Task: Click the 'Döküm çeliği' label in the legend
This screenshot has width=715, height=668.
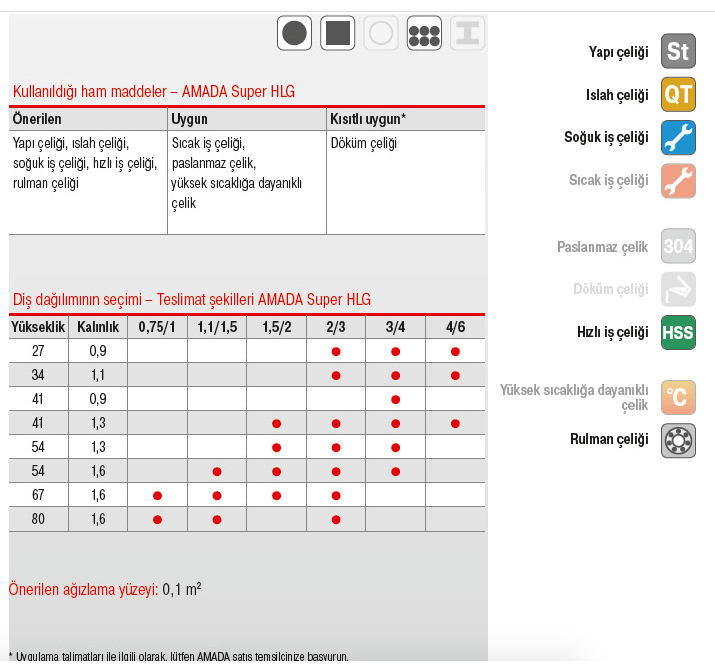Action: click(611, 289)
